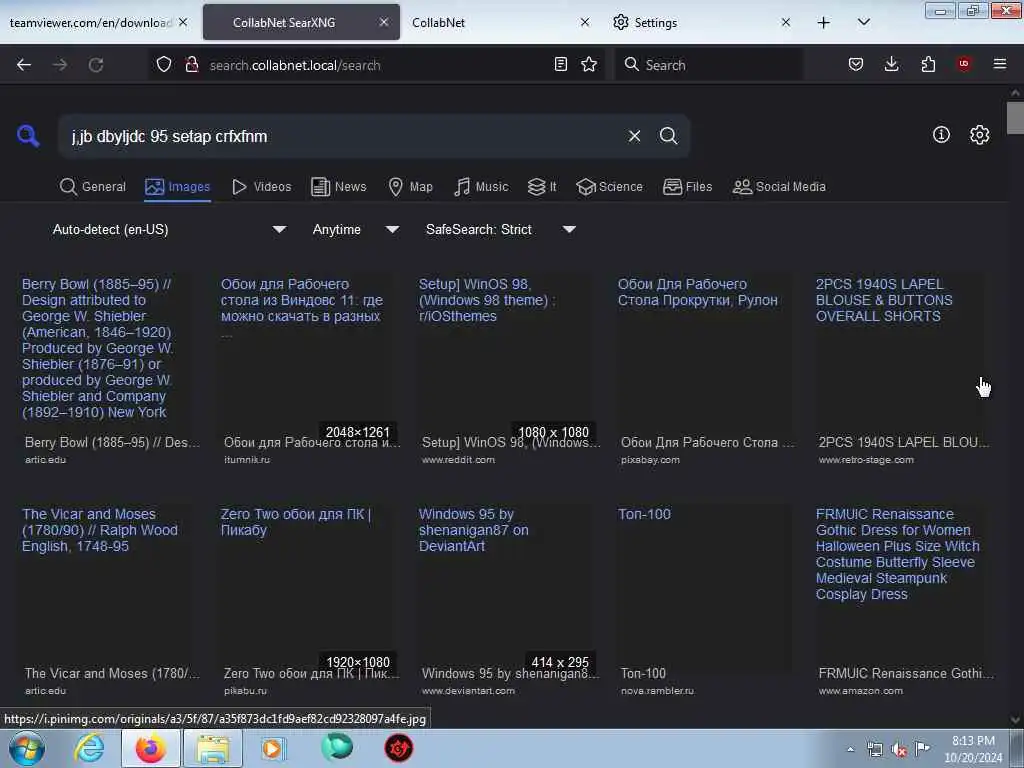The height and width of the screenshot is (768, 1024).
Task: Open the SafeSearch: Strict dropdown
Action: click(x=501, y=229)
